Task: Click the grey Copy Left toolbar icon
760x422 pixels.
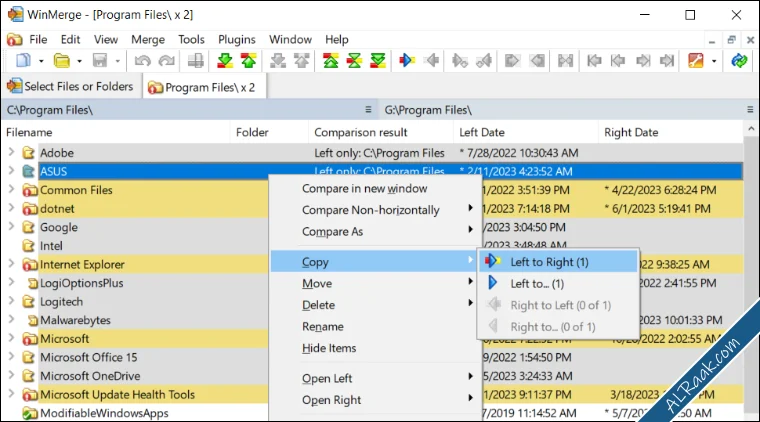Action: (431, 61)
